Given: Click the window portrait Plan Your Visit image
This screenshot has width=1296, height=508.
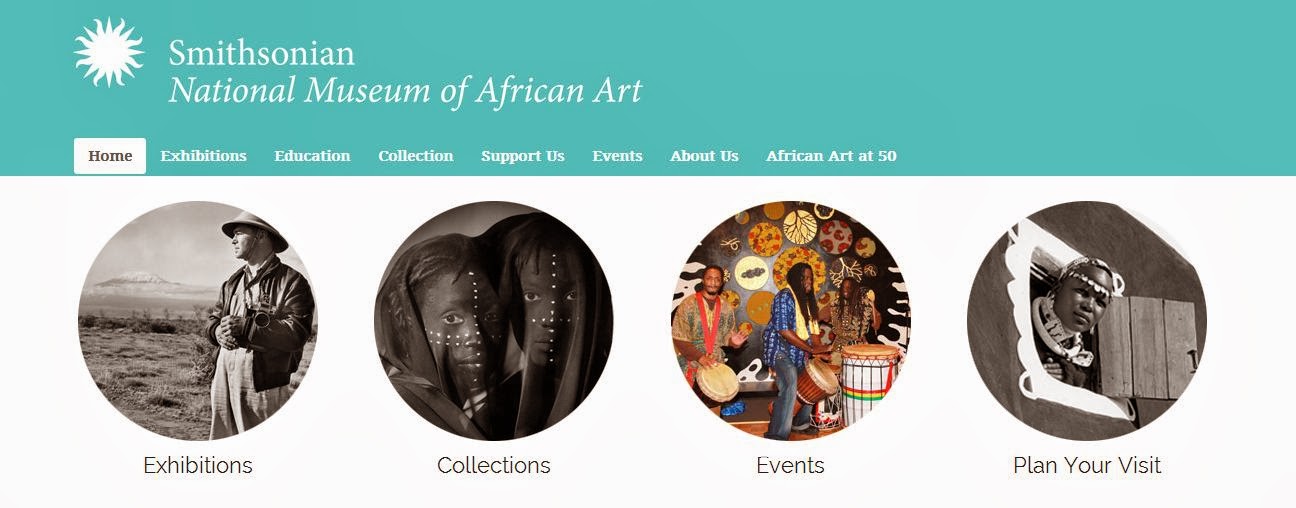Looking at the screenshot, I should 1087,320.
